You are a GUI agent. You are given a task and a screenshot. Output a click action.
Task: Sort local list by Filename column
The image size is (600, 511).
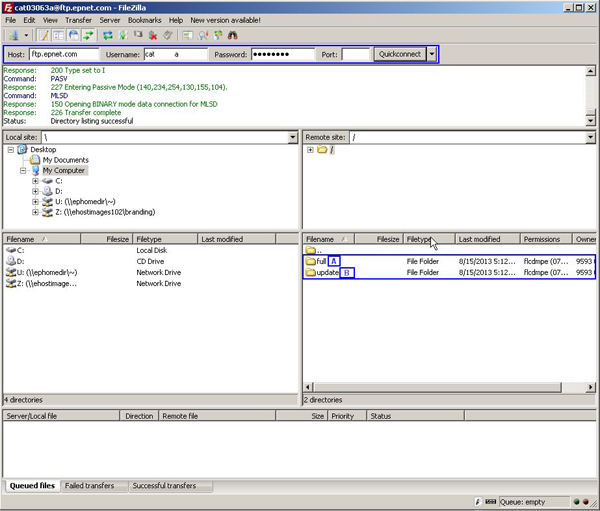pyautogui.click(x=42, y=239)
